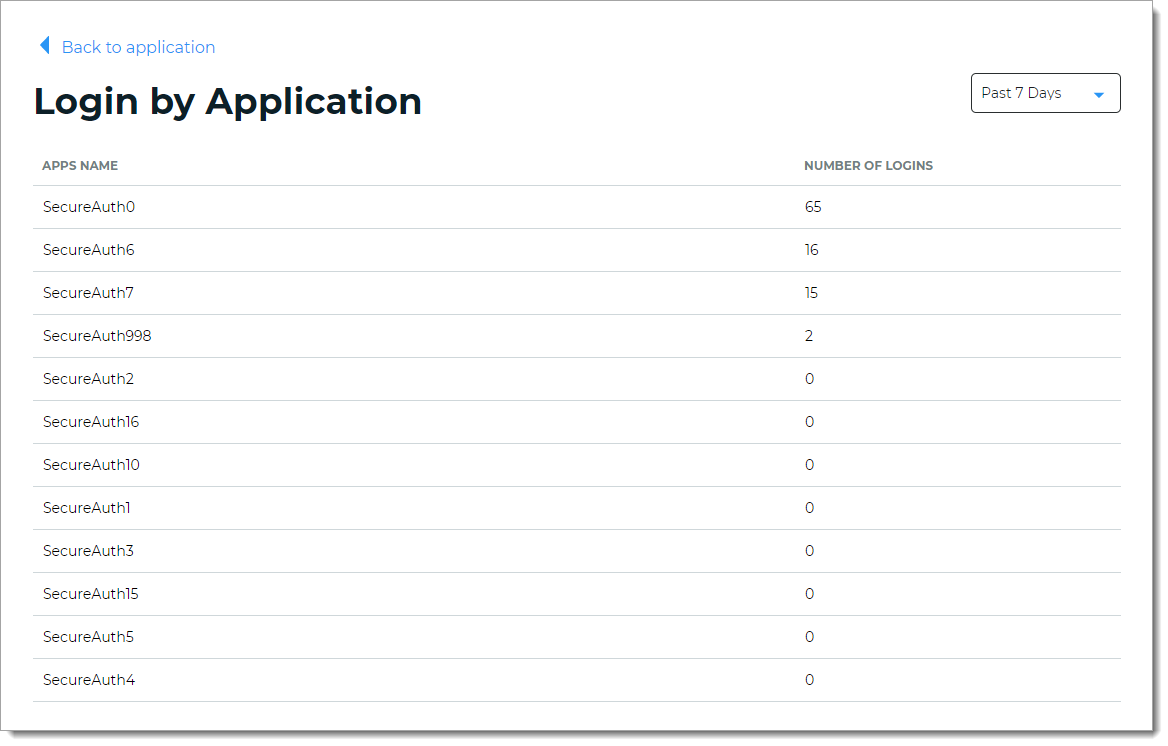Click the back arrow chevron icon
This screenshot has height=746, width=1168.
(x=44, y=46)
